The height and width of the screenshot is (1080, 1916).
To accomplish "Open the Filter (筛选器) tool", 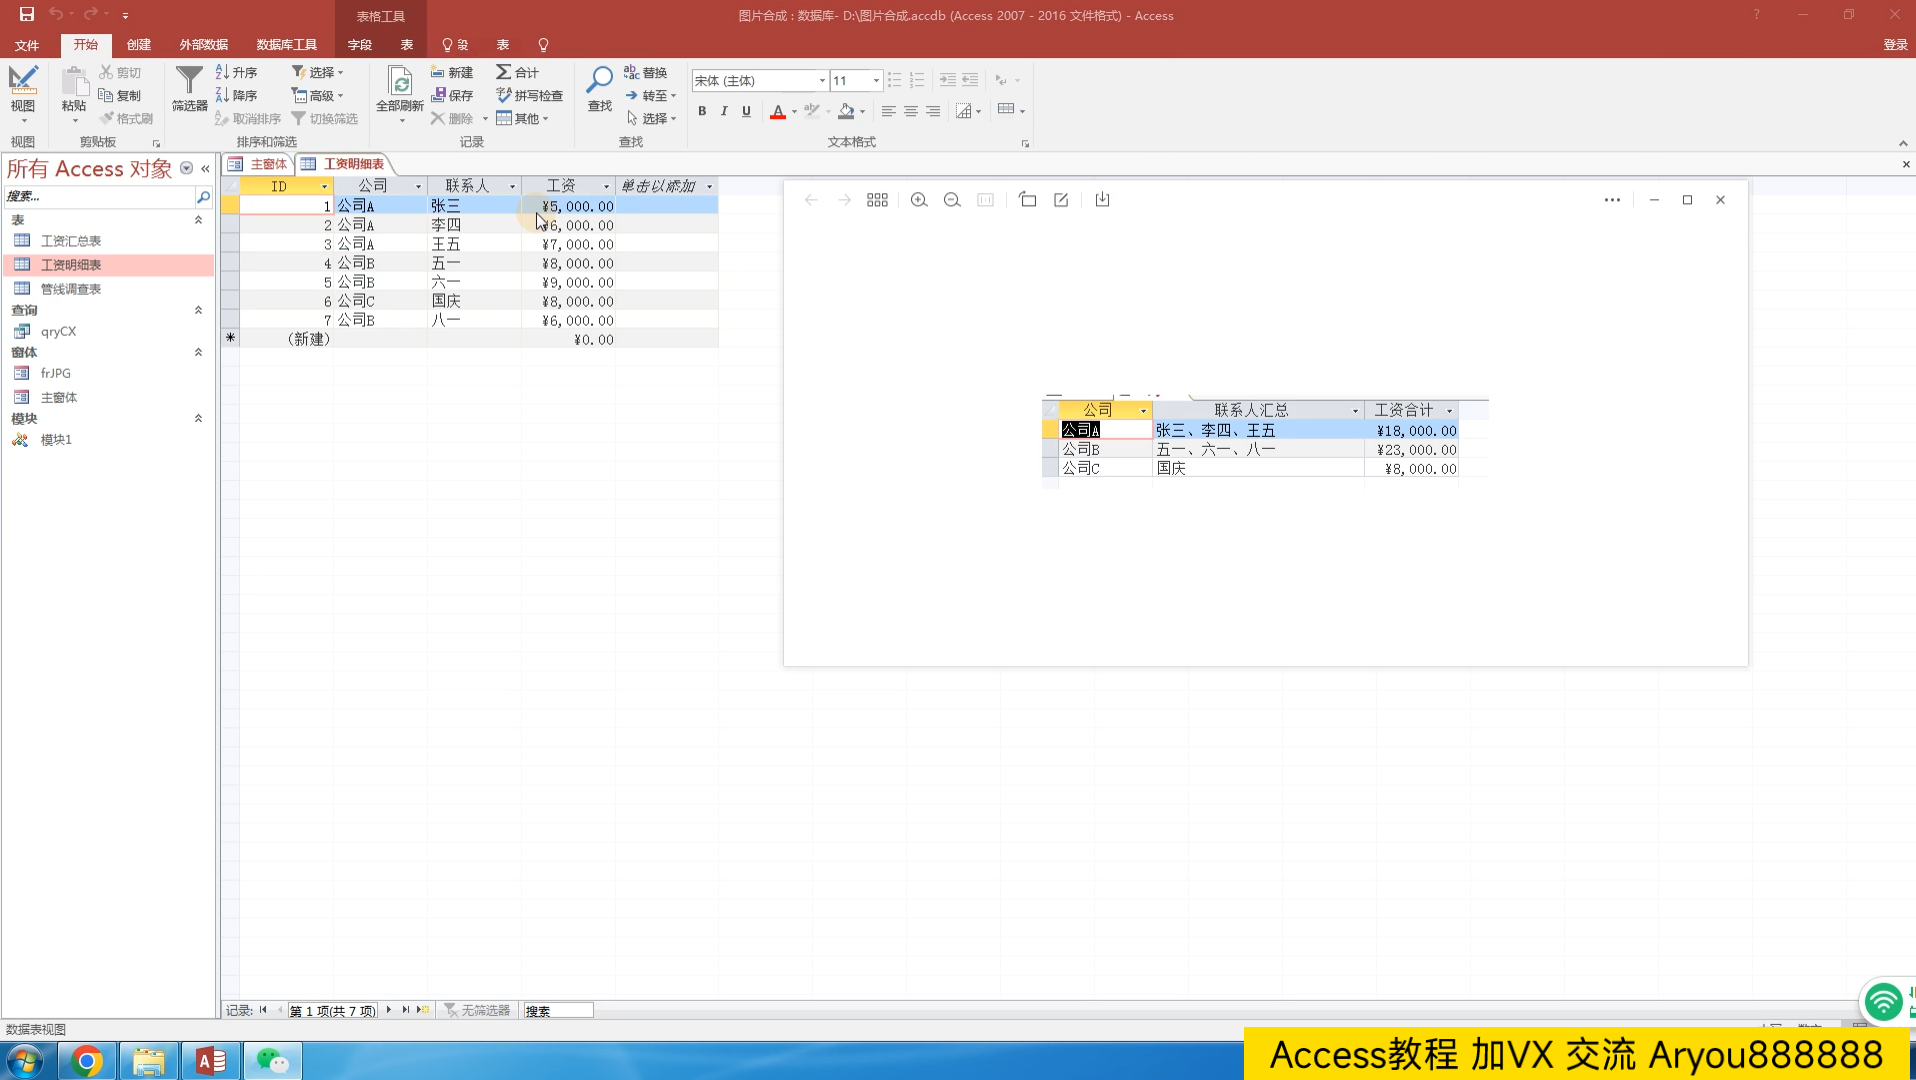I will 189,88.
